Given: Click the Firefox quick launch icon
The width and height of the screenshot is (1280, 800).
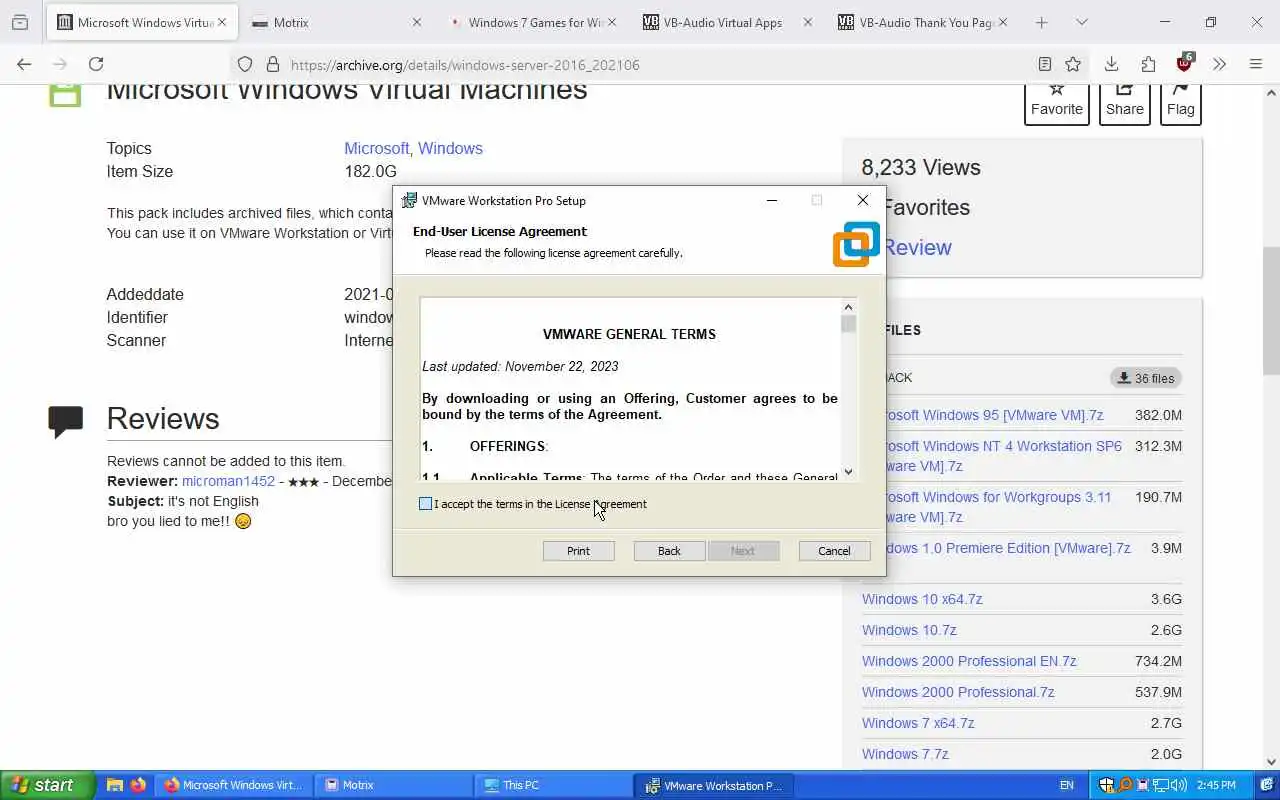Looking at the screenshot, I should pyautogui.click(x=137, y=785).
